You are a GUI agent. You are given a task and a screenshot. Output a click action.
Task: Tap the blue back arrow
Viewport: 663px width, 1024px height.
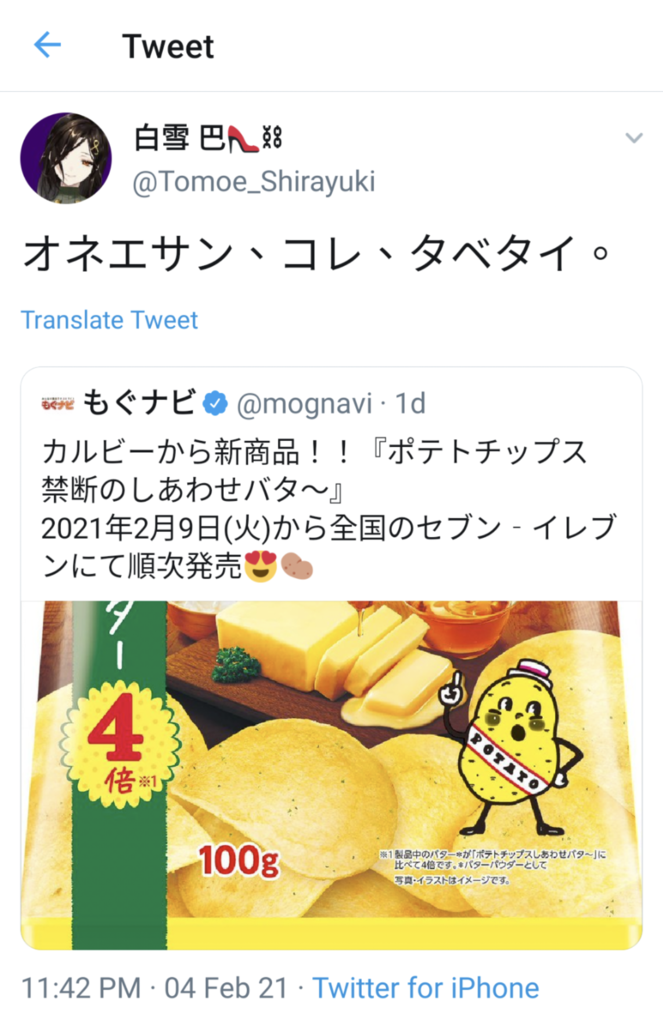[x=47, y=46]
